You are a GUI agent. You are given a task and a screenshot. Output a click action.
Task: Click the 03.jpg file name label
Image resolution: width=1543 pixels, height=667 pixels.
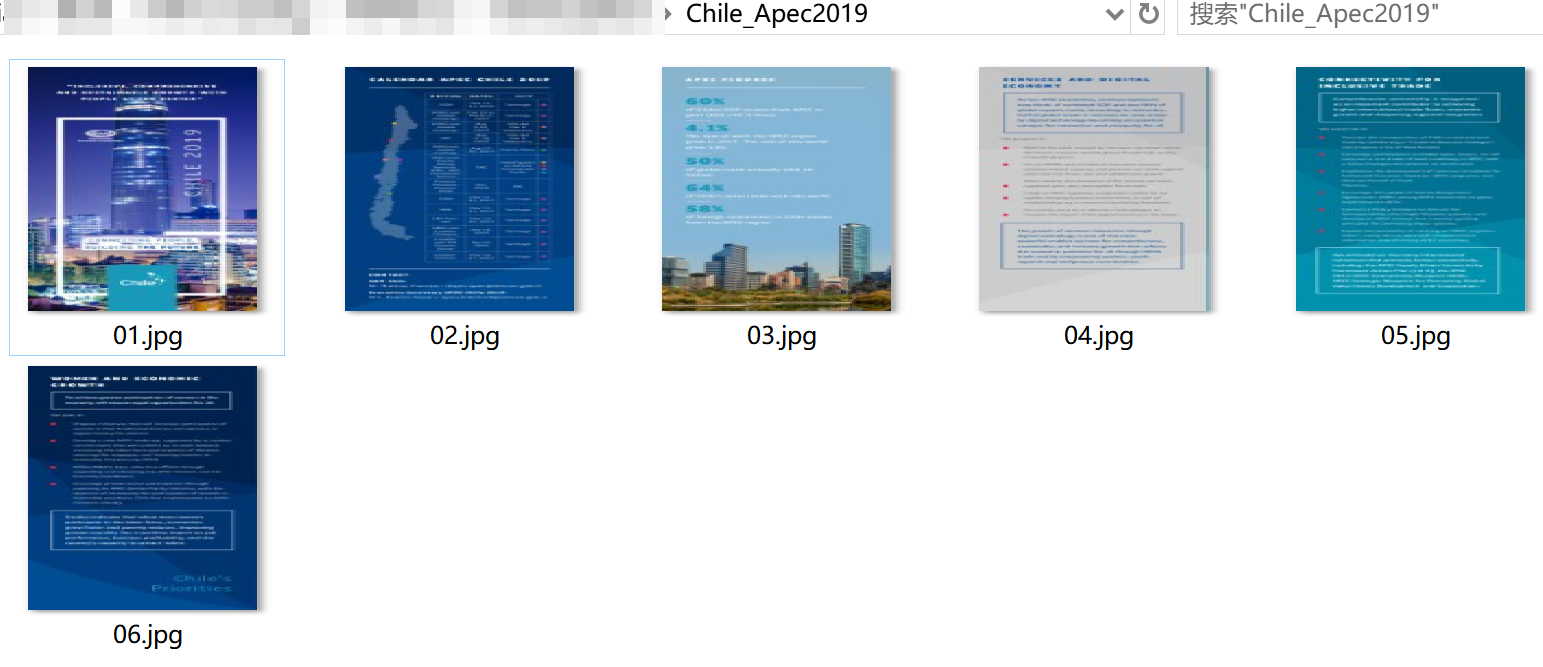coord(781,336)
